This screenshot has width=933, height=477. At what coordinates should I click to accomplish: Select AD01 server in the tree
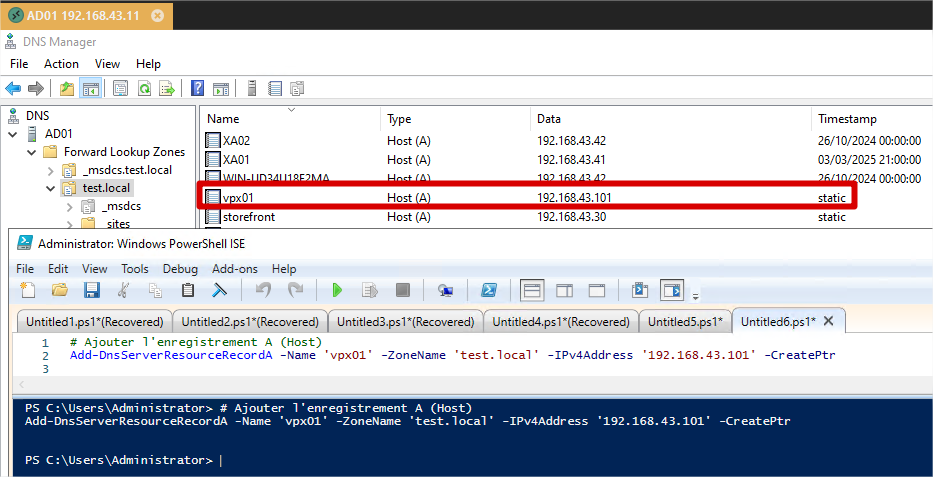[x=58, y=134]
